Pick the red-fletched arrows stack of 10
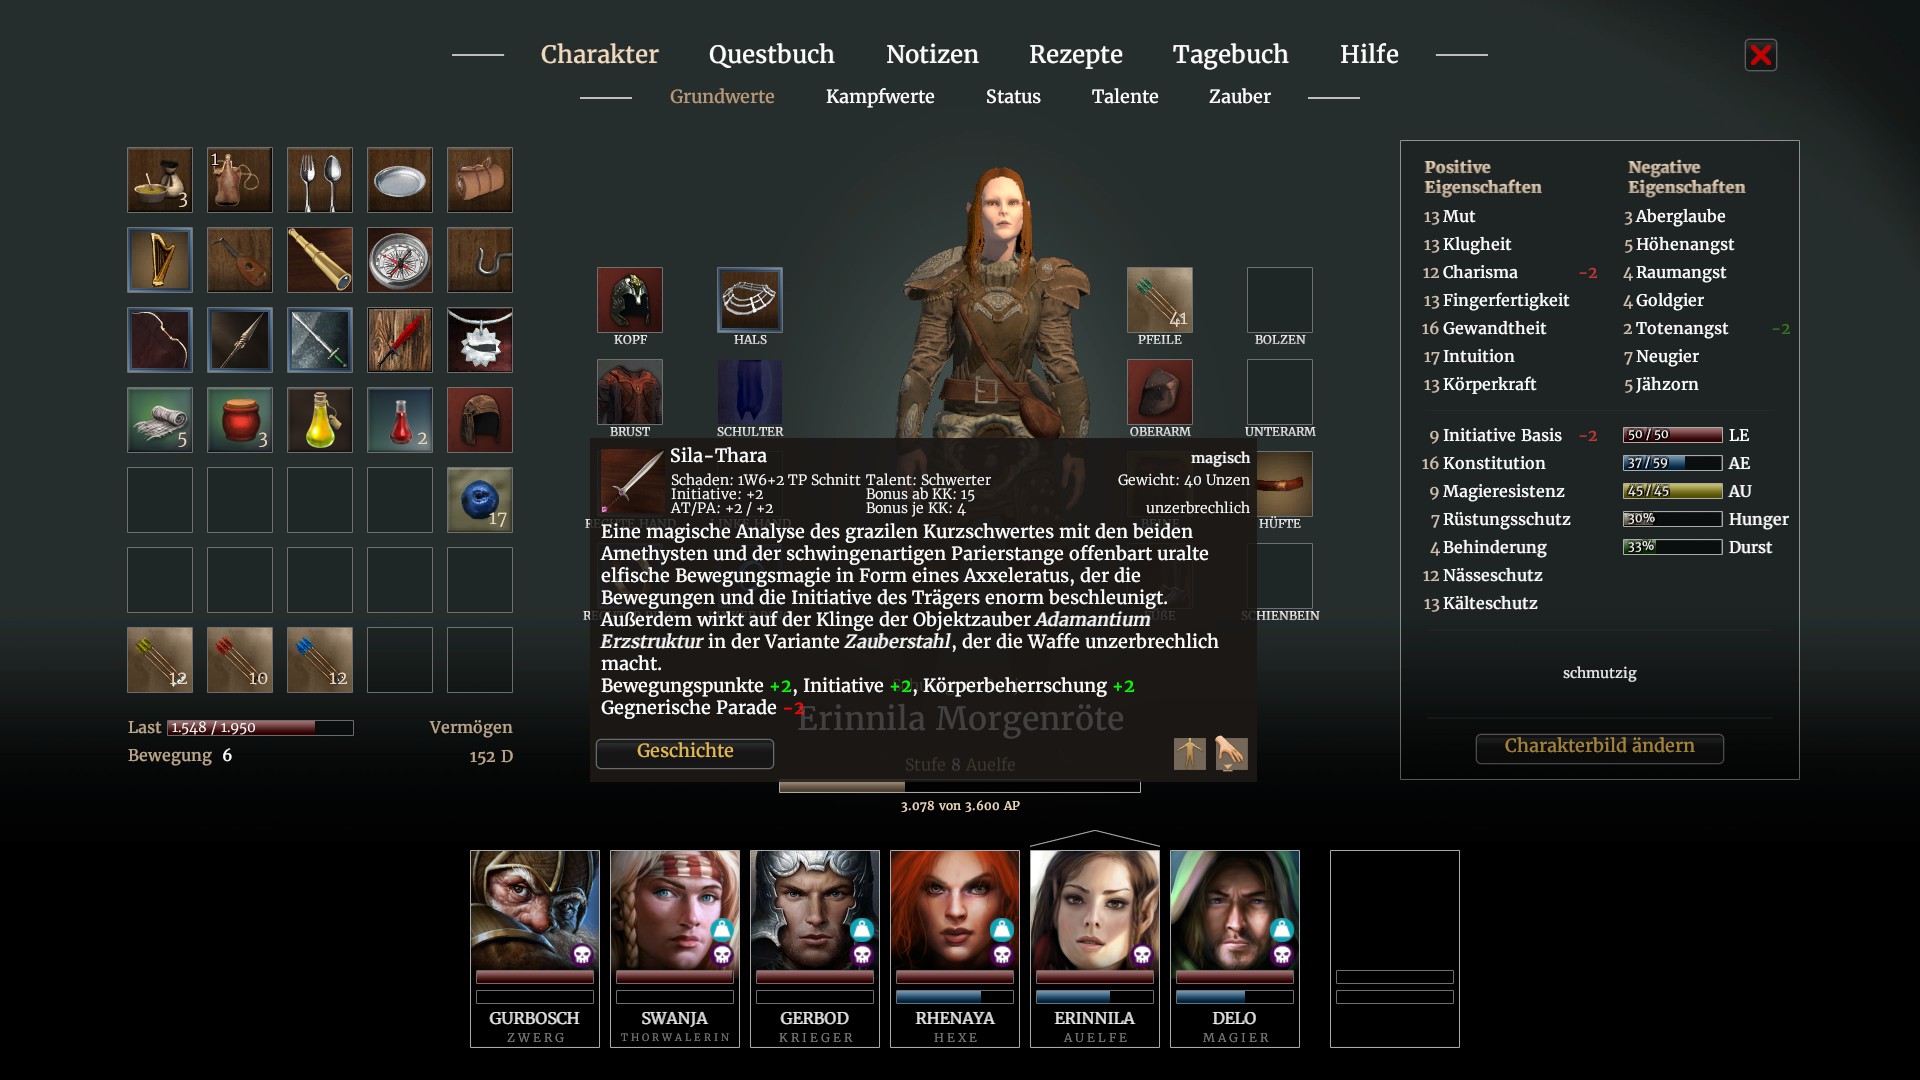This screenshot has width=1920, height=1080. pyautogui.click(x=240, y=660)
